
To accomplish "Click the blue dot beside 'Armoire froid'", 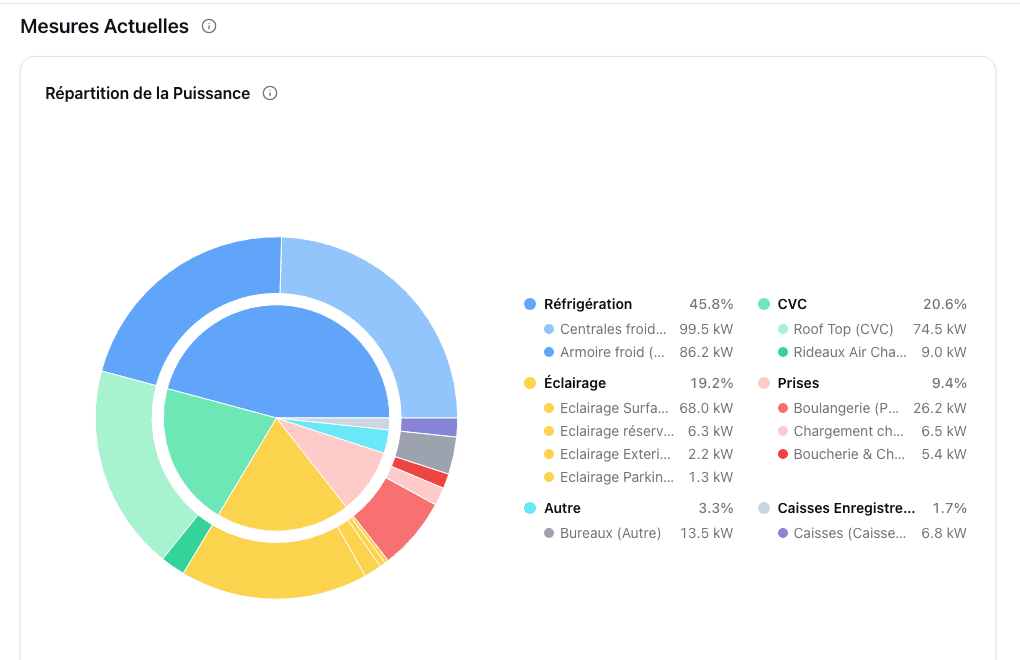I will click(x=548, y=352).
